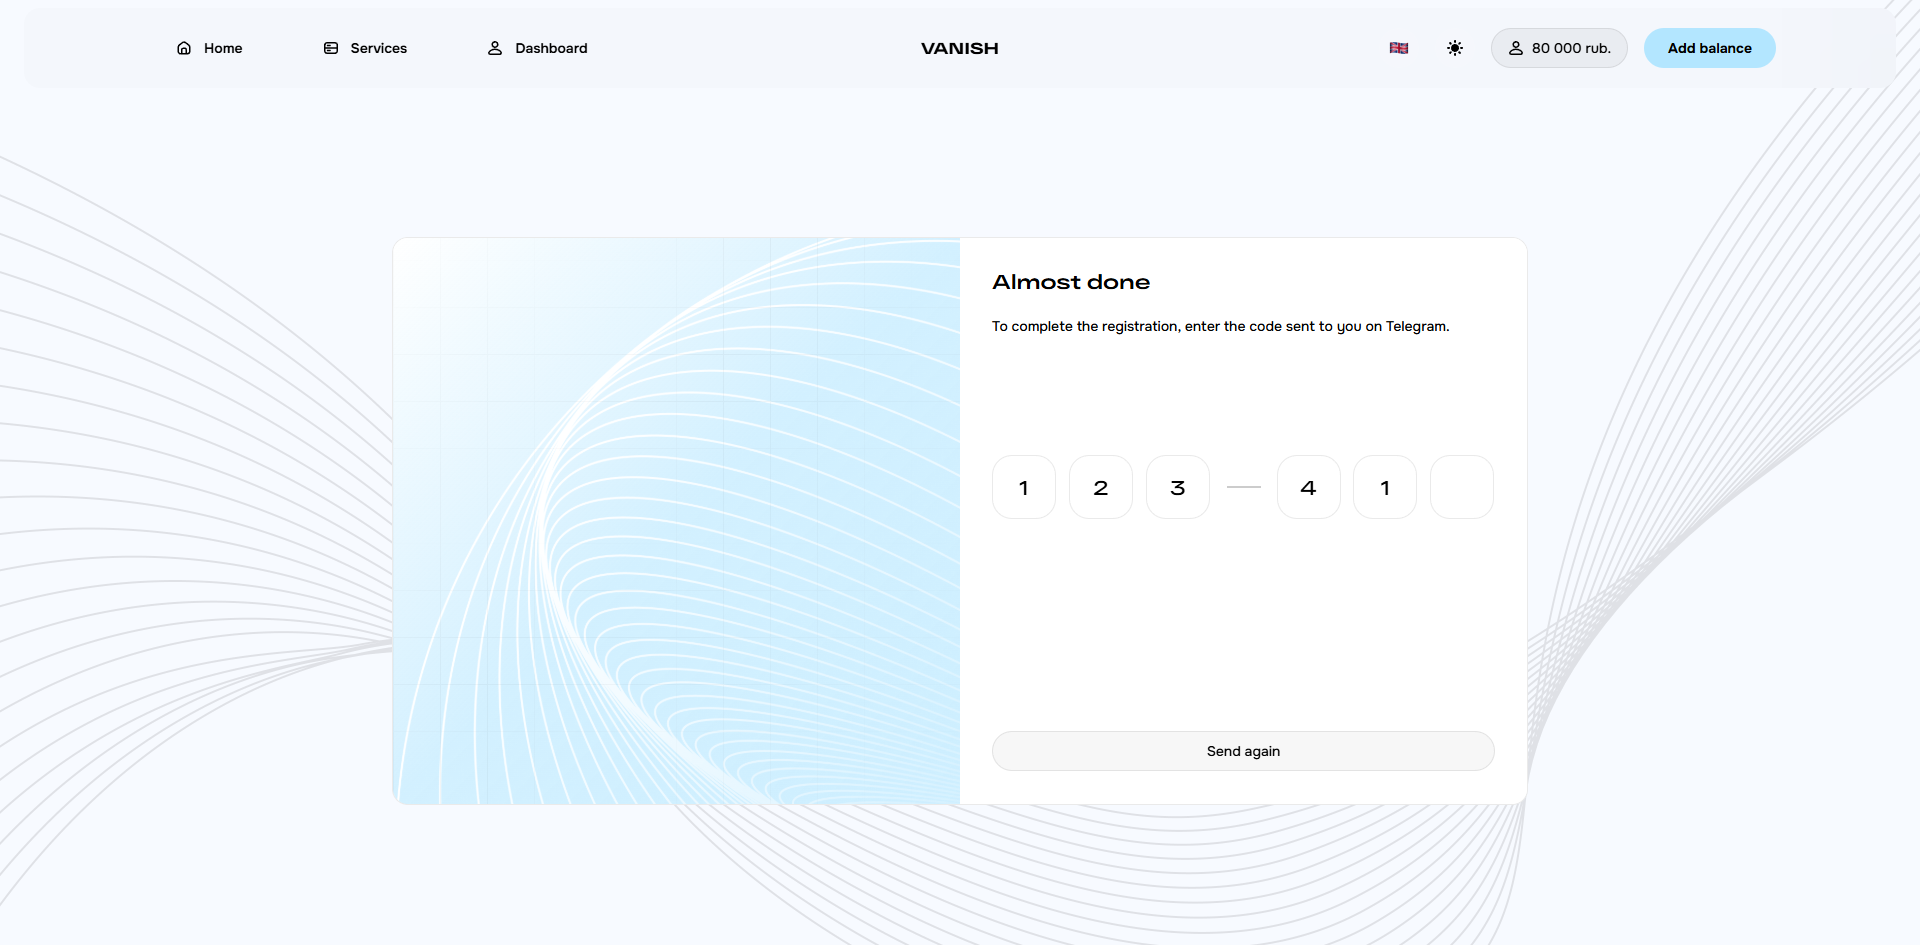Viewport: 1920px width, 945px height.
Task: Select the first code box containing 1
Action: click(1023, 487)
